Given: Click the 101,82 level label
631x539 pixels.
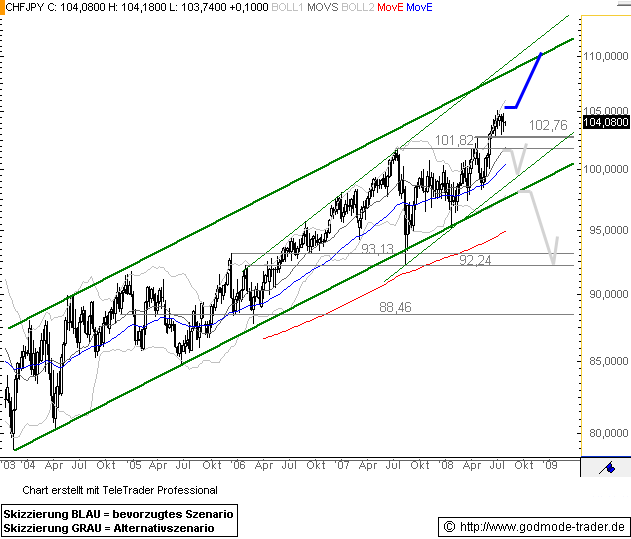Looking at the screenshot, I should [454, 140].
